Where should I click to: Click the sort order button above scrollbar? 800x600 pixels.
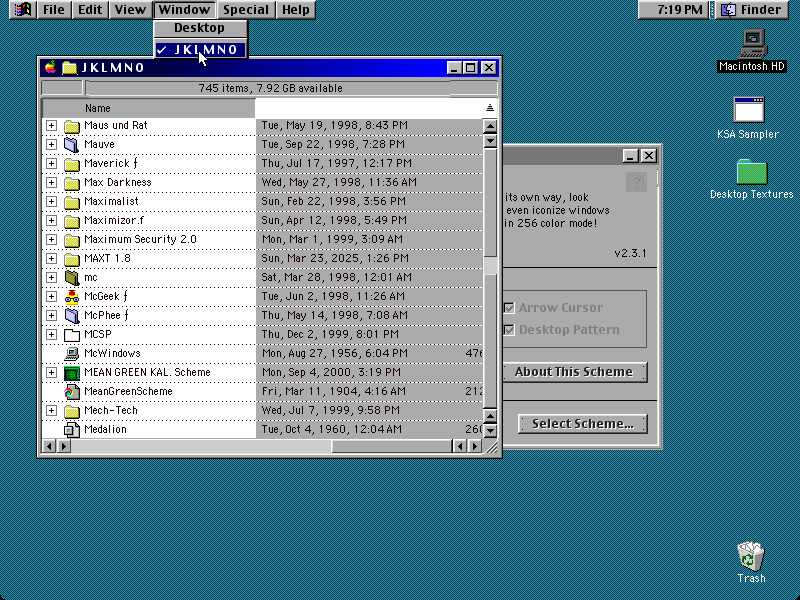490,108
